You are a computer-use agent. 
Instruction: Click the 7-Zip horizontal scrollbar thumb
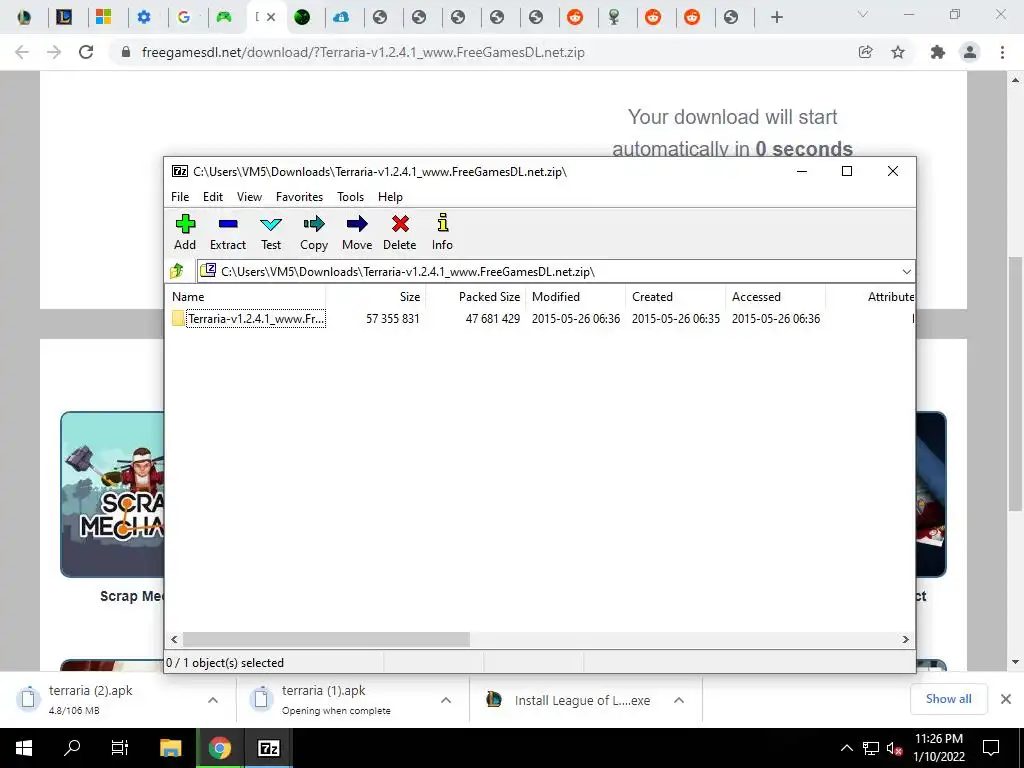pyautogui.click(x=326, y=639)
